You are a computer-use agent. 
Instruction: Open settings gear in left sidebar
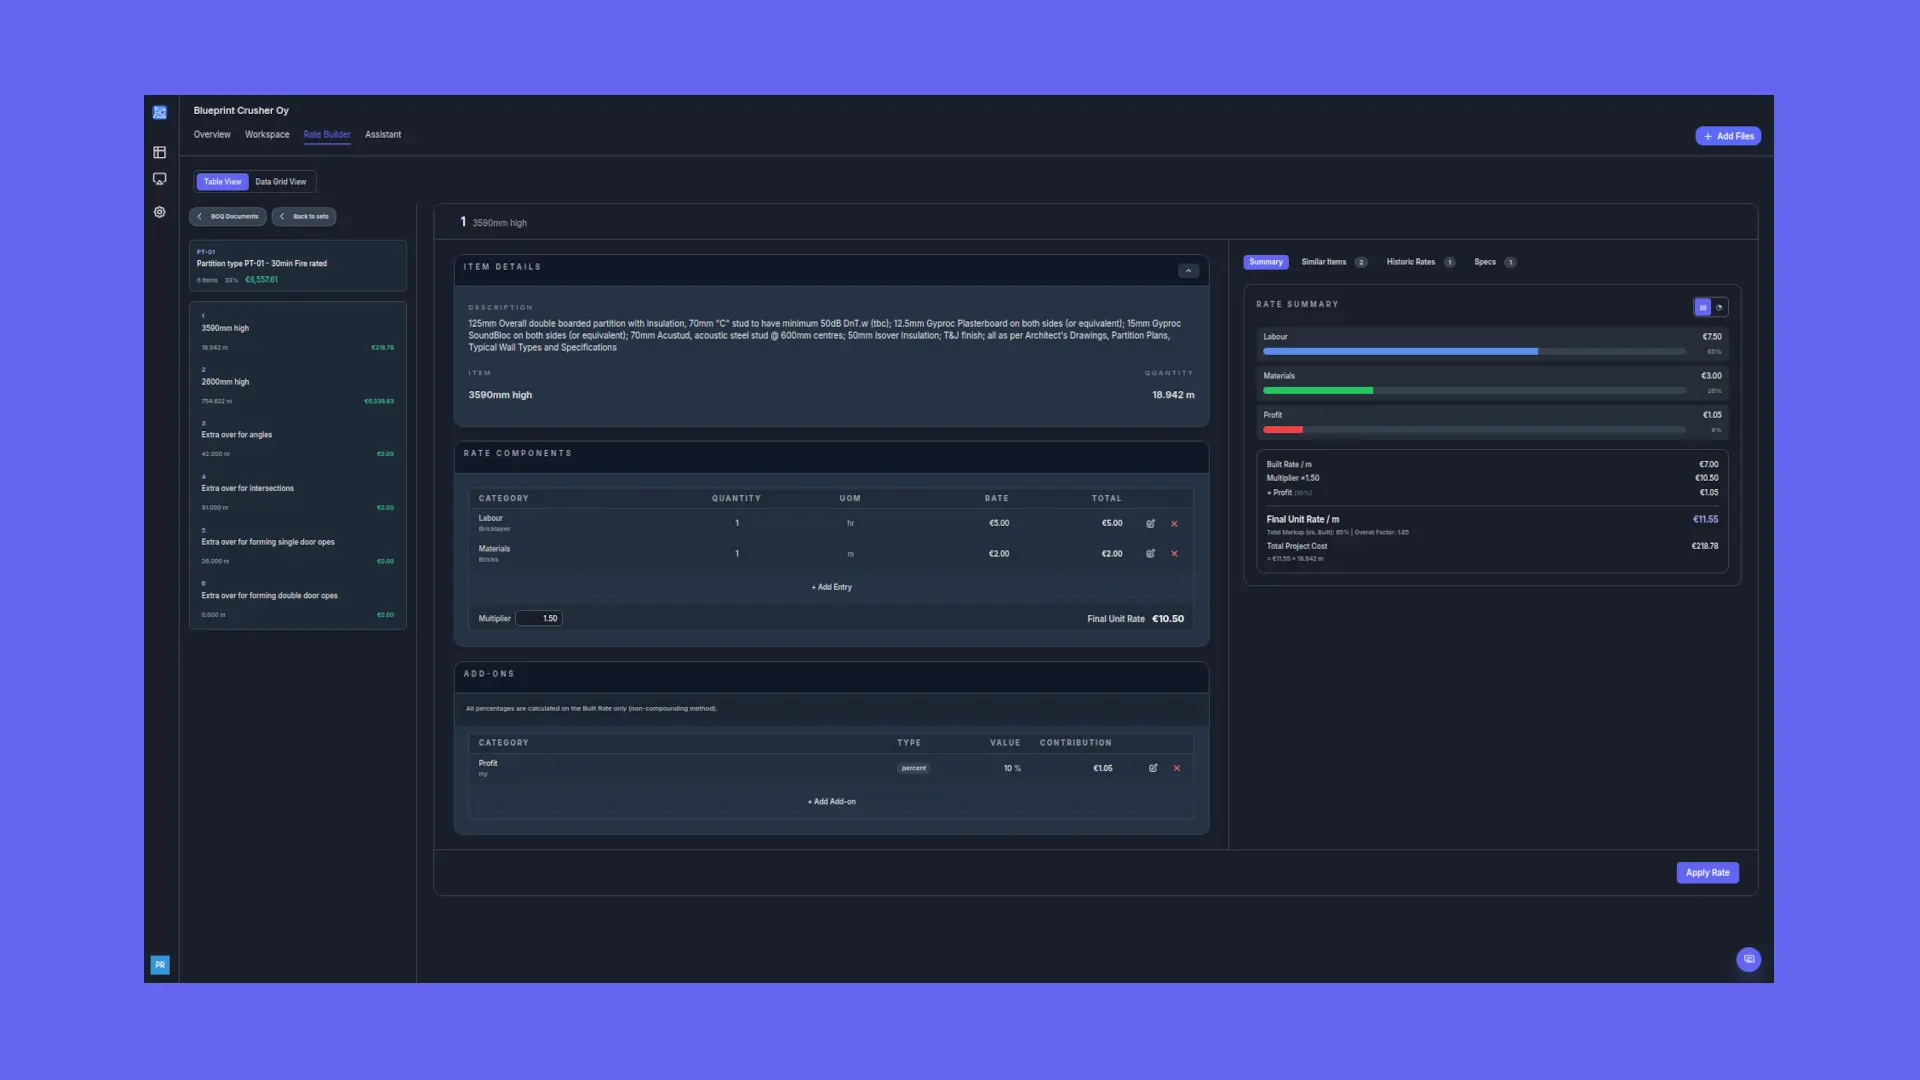(x=159, y=212)
